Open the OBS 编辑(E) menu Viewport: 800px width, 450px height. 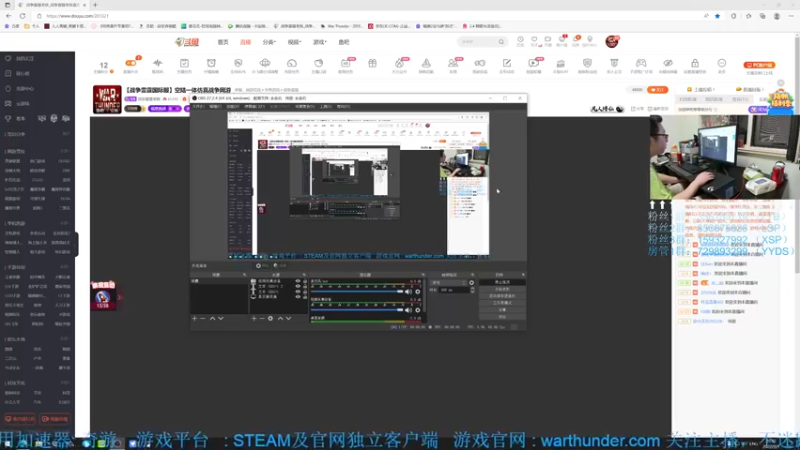click(x=215, y=107)
